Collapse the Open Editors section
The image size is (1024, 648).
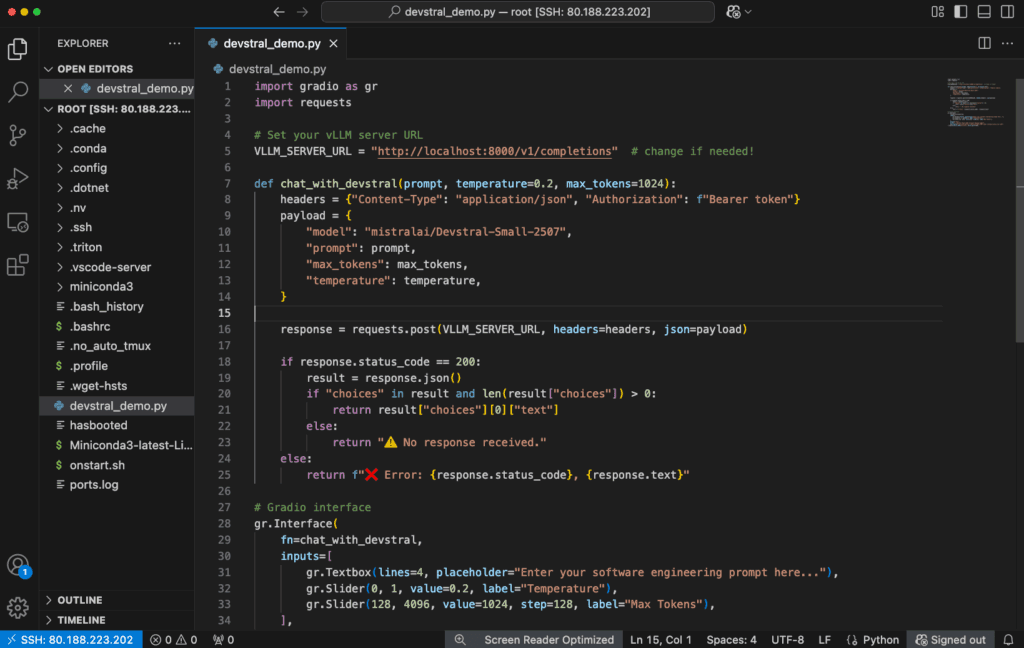(48, 69)
